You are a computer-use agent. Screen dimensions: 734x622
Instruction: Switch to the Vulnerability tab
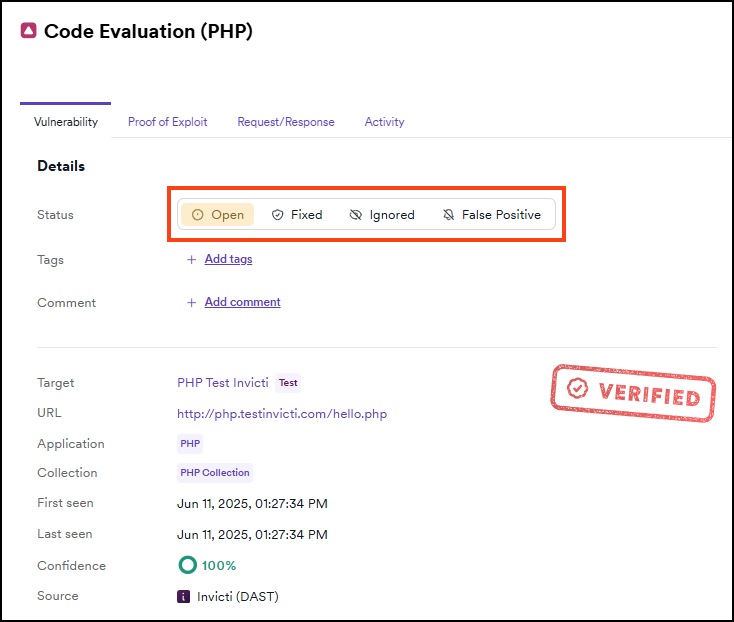(66, 122)
